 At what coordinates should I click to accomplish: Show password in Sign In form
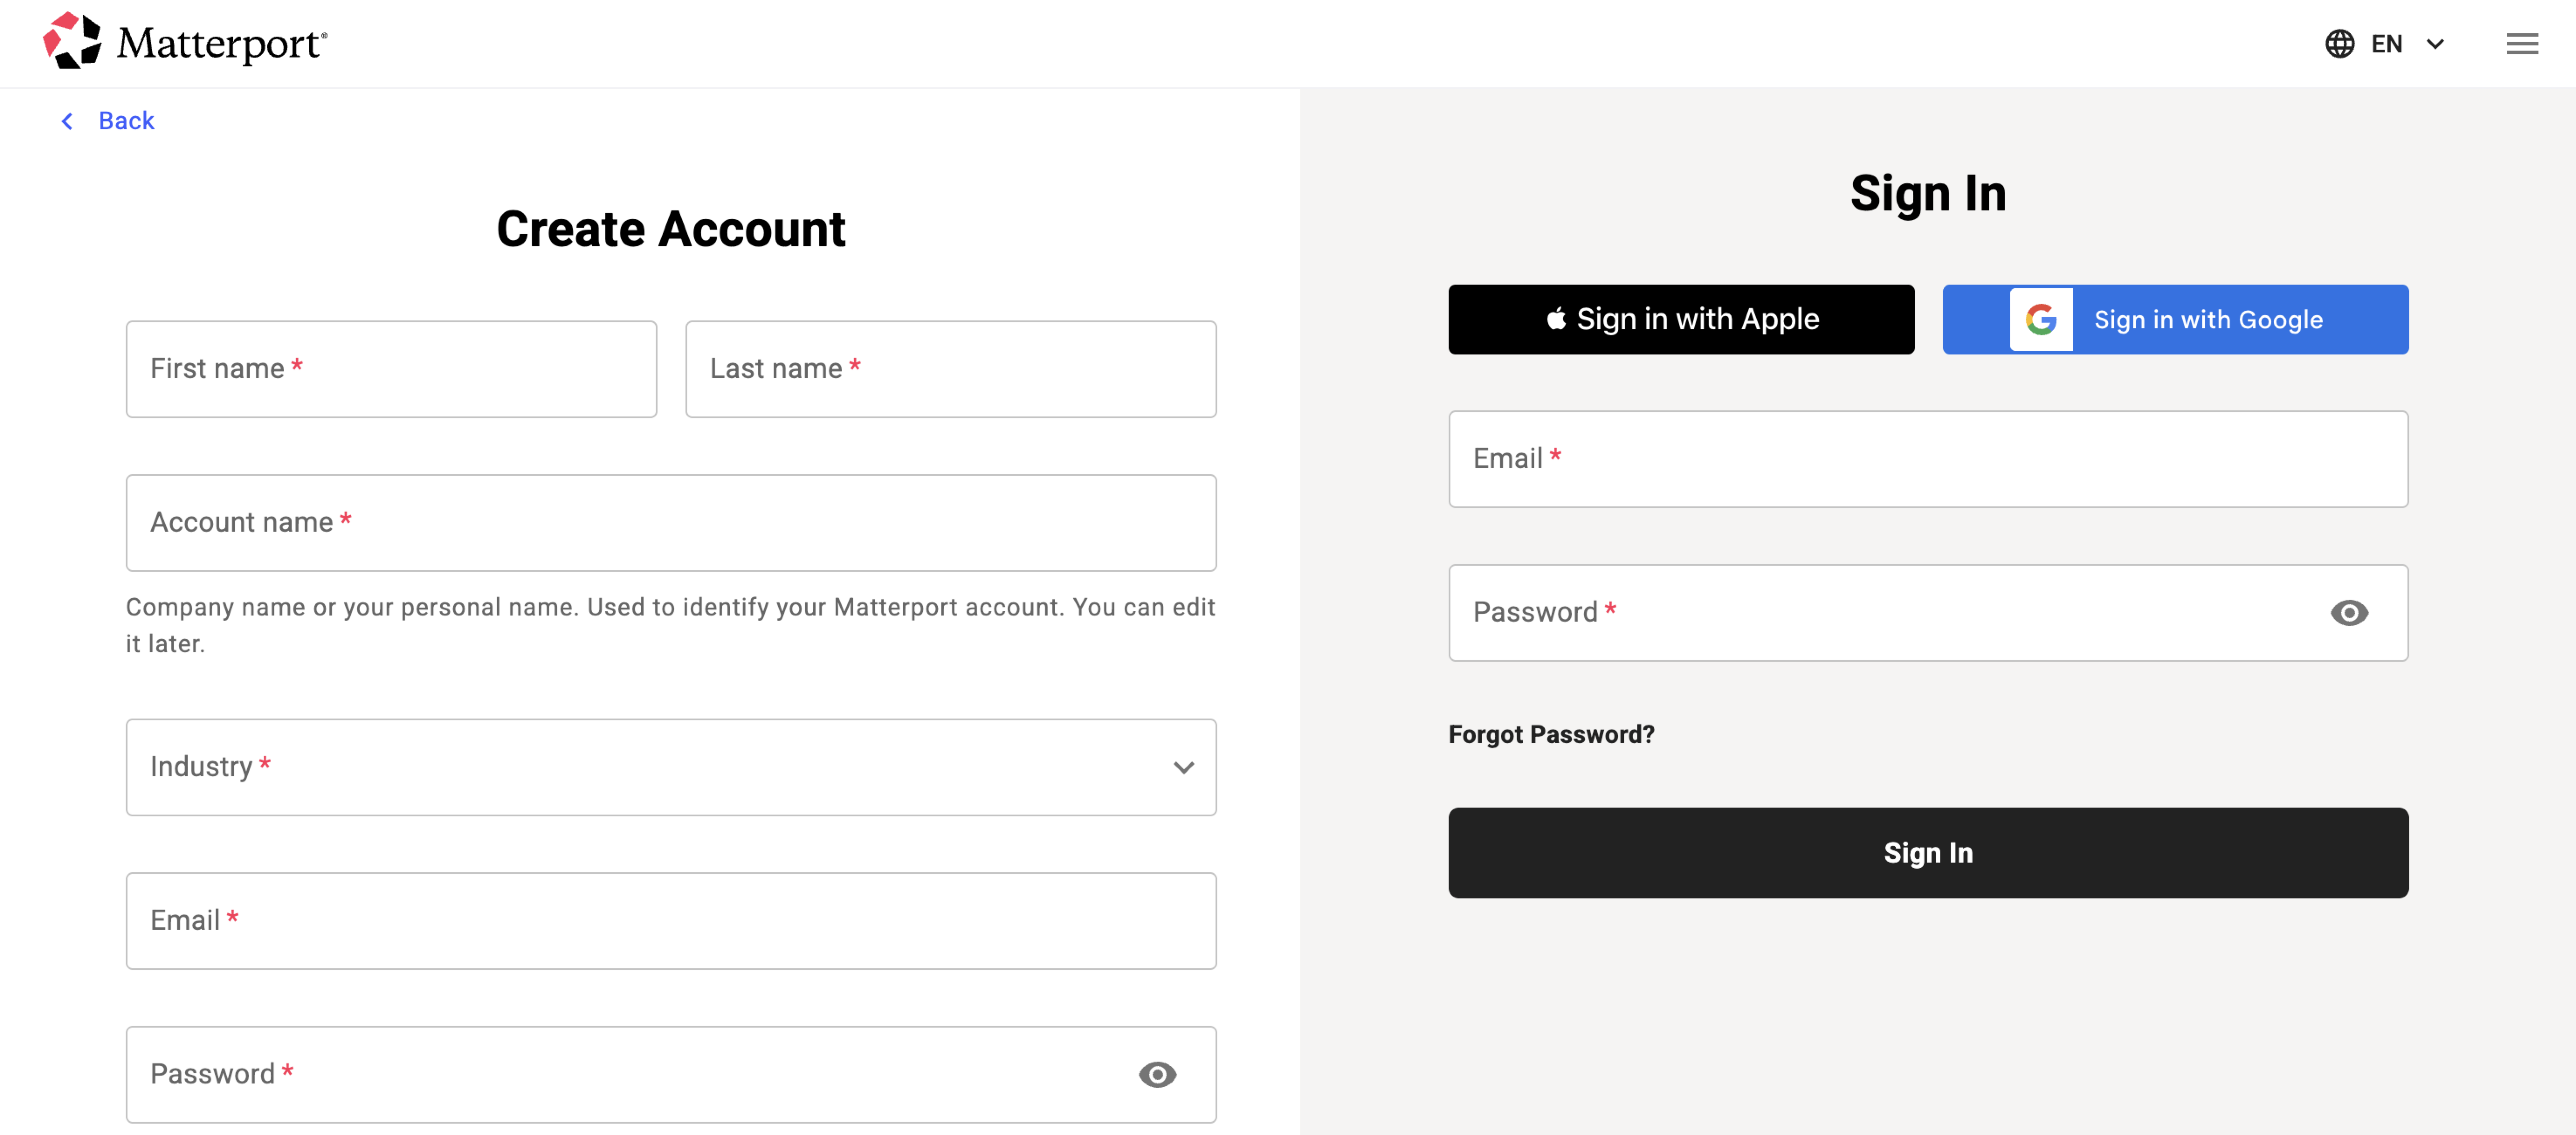click(x=2348, y=613)
